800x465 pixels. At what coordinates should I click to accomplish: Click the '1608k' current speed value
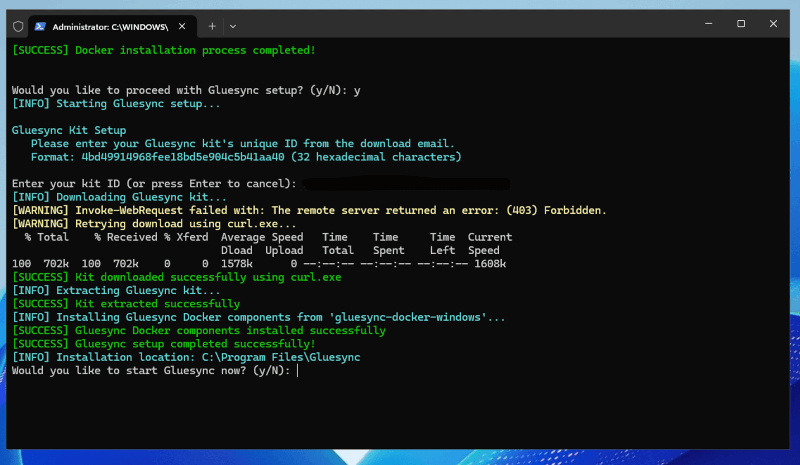click(490, 263)
